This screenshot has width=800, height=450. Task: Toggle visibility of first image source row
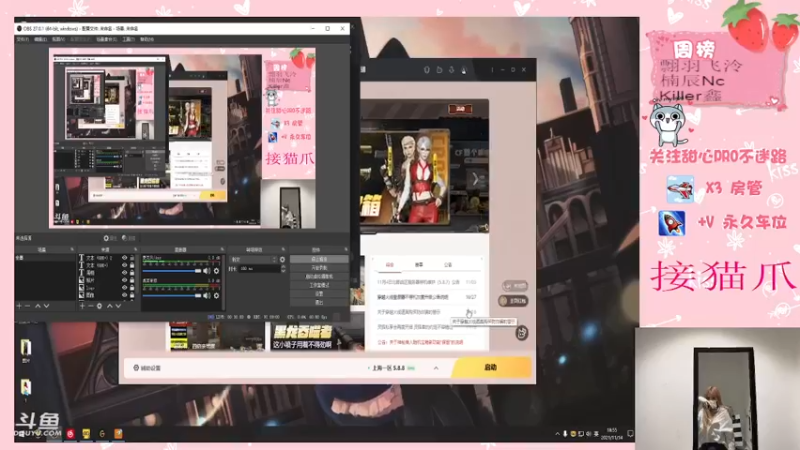pos(124,280)
